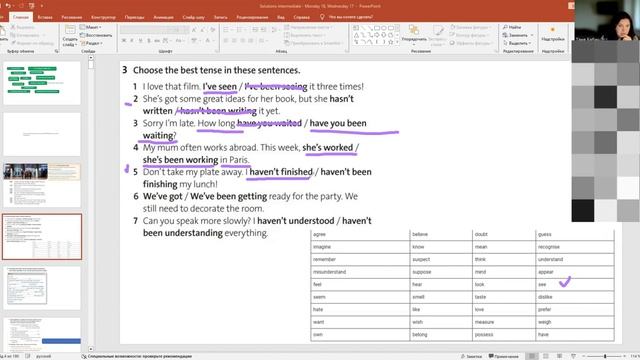Image resolution: width=640 pixels, height=360 pixels.
Task: Toggle Underline formatting (Ч)
Action: point(140,41)
